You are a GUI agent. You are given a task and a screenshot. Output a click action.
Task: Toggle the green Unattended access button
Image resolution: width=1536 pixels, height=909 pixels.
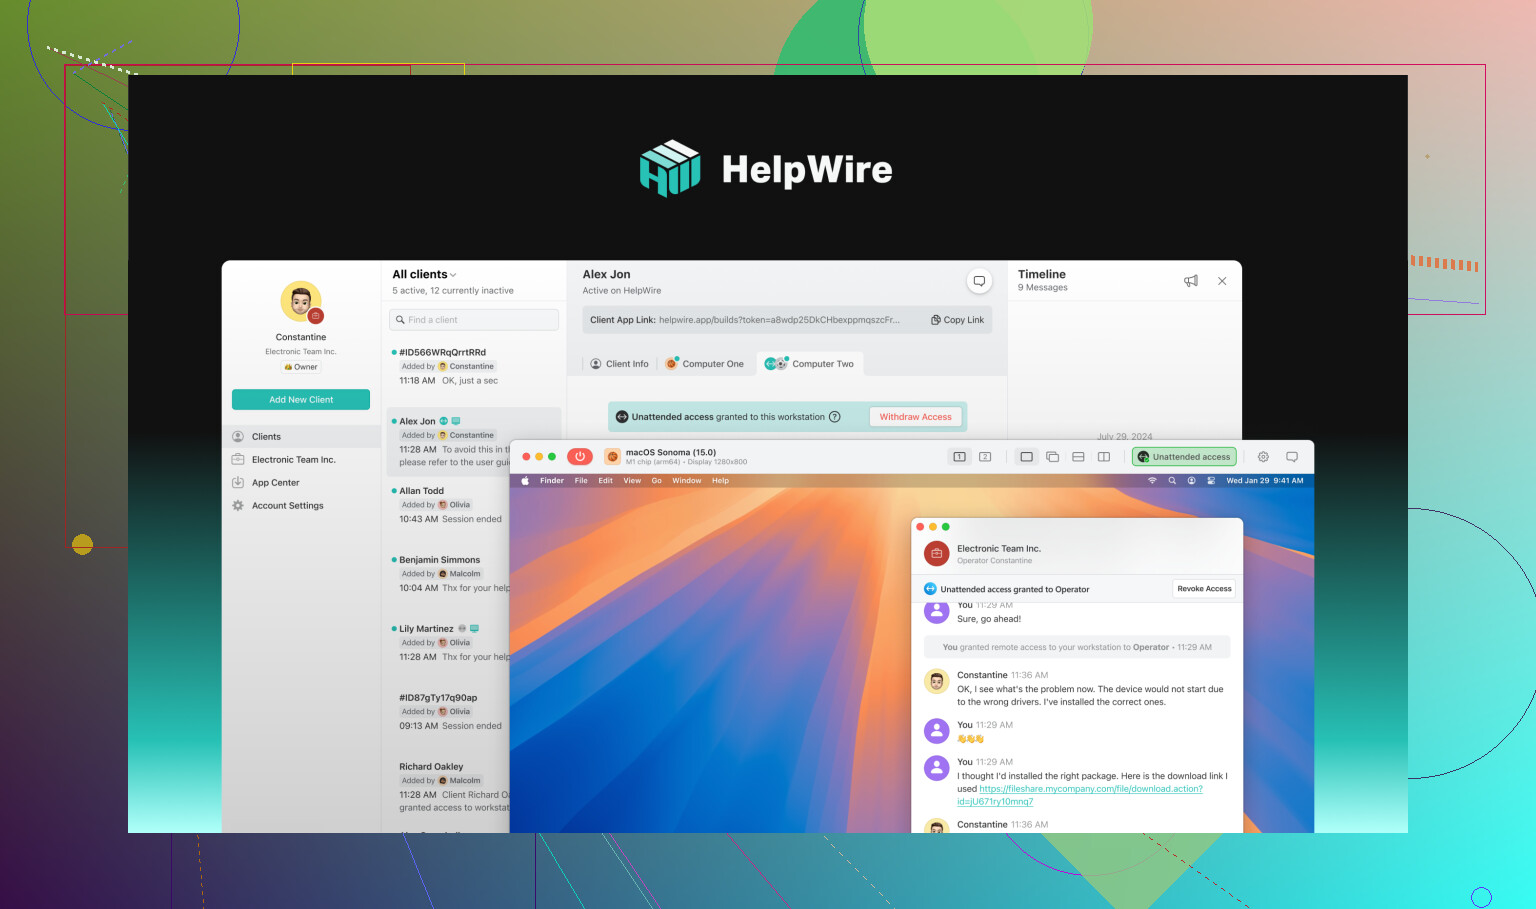(1184, 457)
